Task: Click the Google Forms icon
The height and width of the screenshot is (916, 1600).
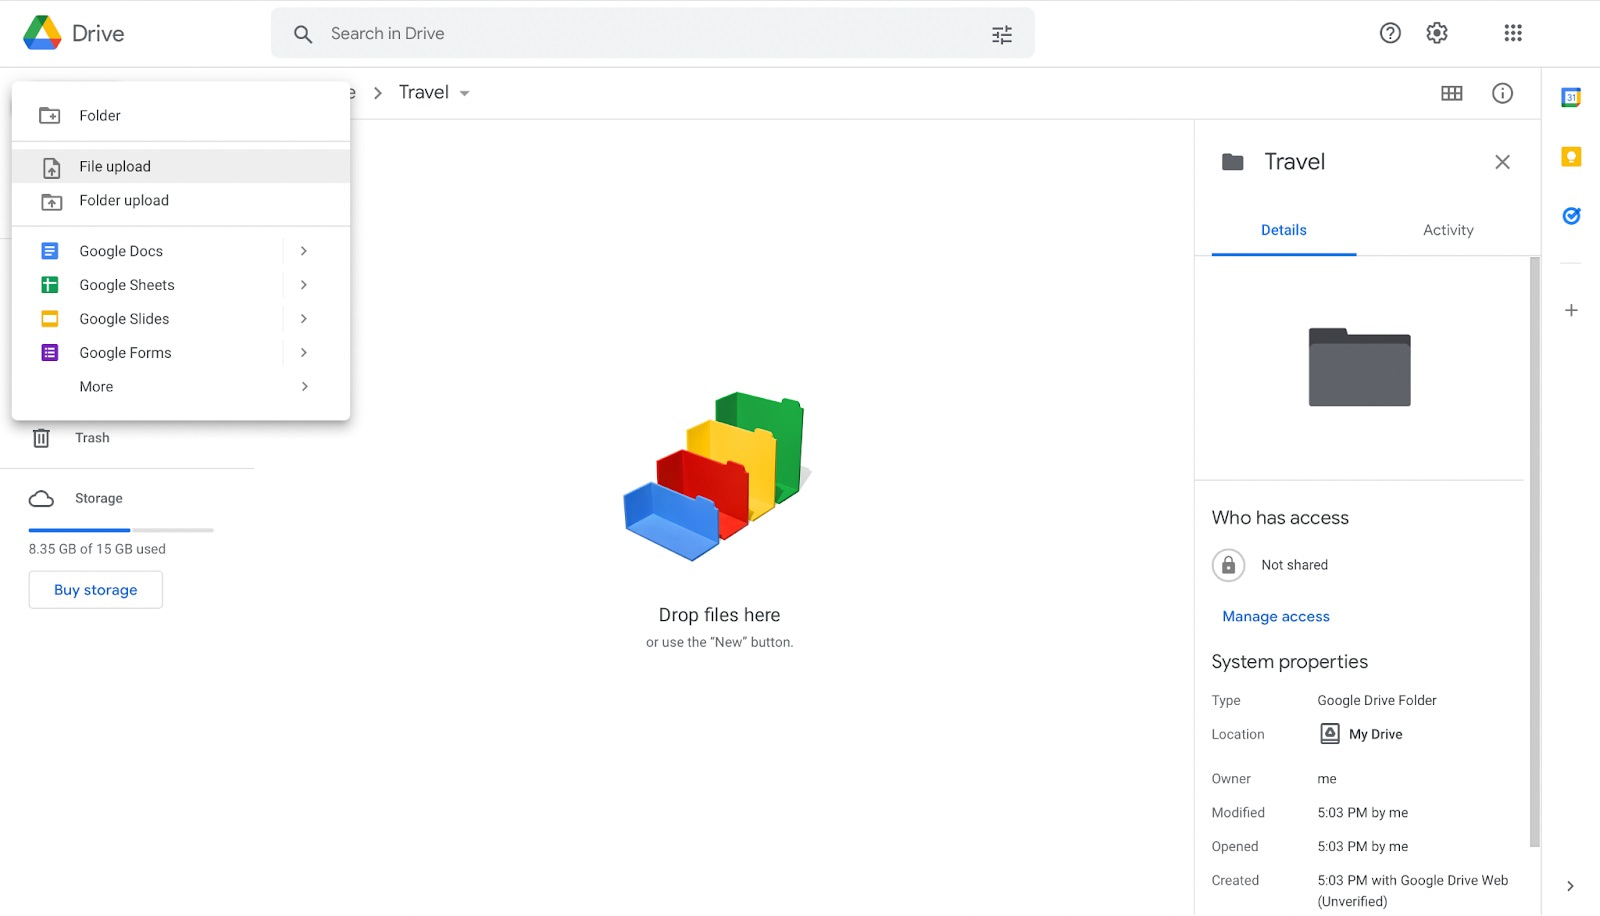Action: coord(49,353)
